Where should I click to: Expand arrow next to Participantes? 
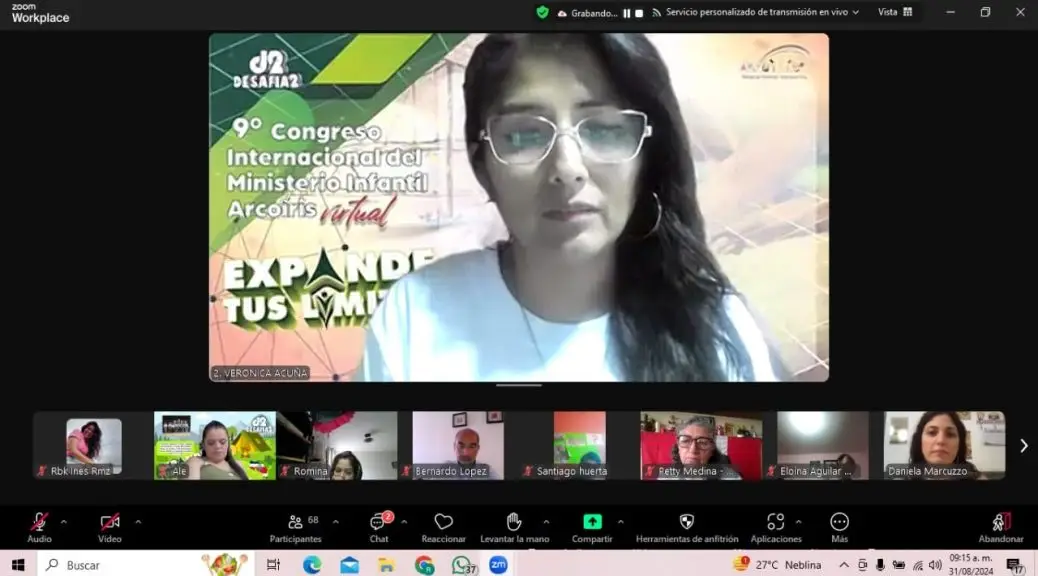(x=336, y=522)
